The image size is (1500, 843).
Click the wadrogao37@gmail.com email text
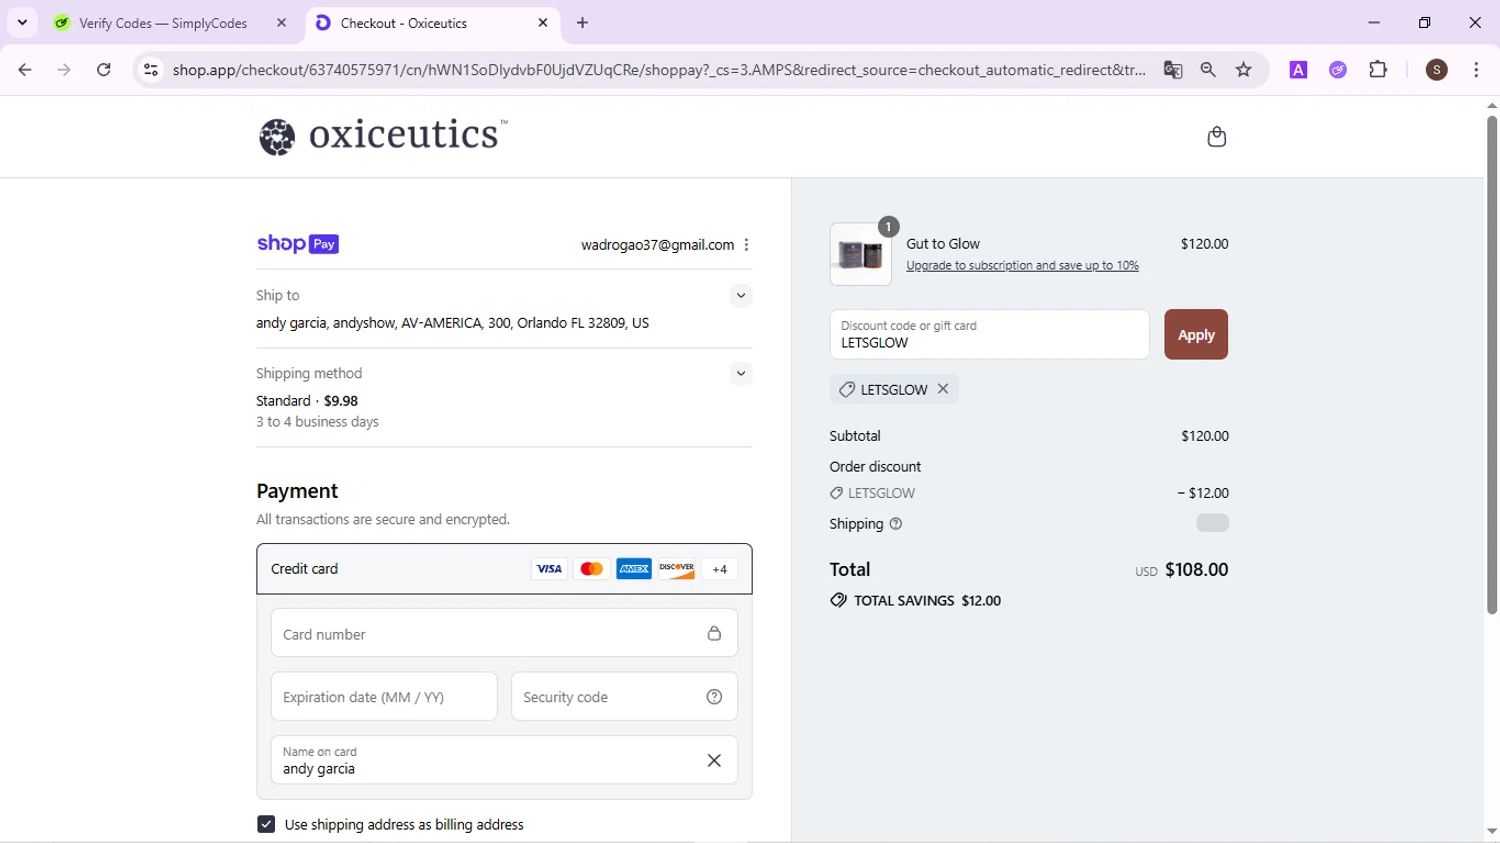657,245
